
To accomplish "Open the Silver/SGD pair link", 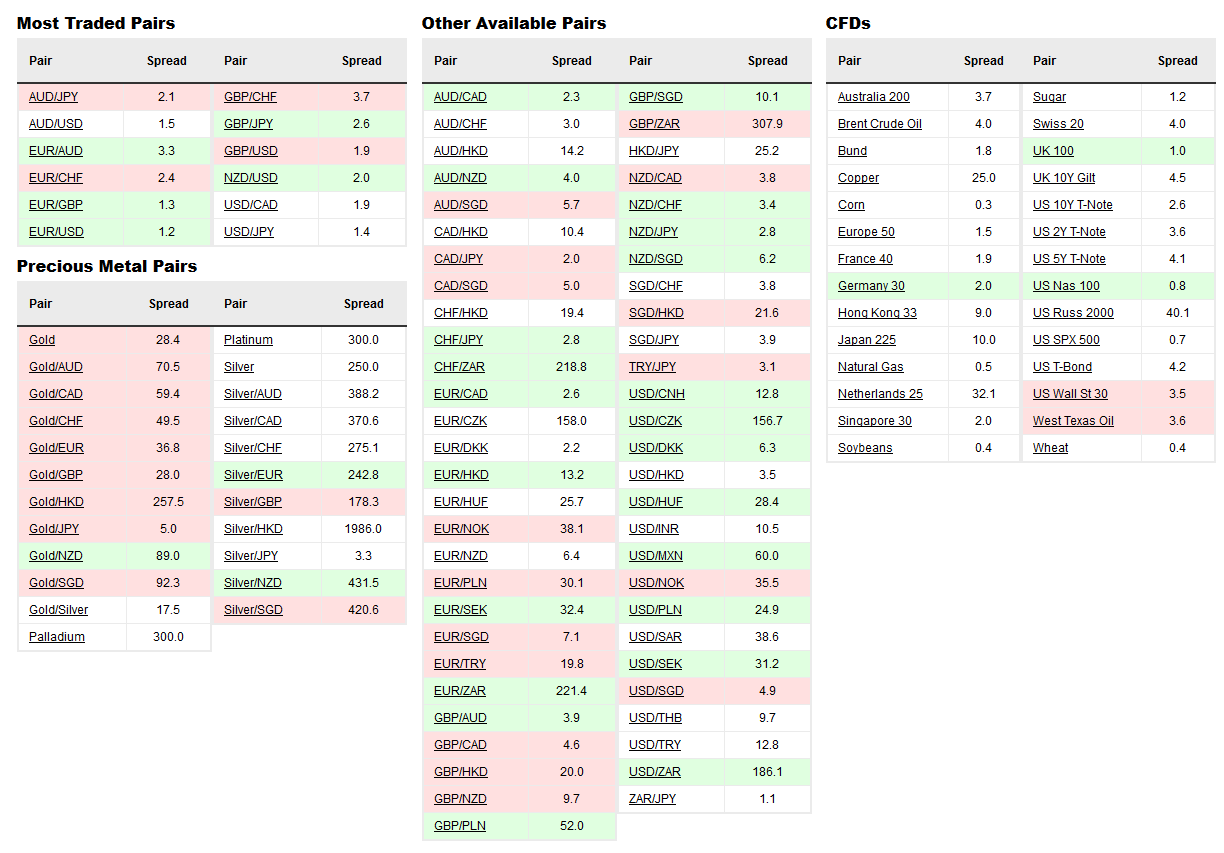I will (x=253, y=610).
